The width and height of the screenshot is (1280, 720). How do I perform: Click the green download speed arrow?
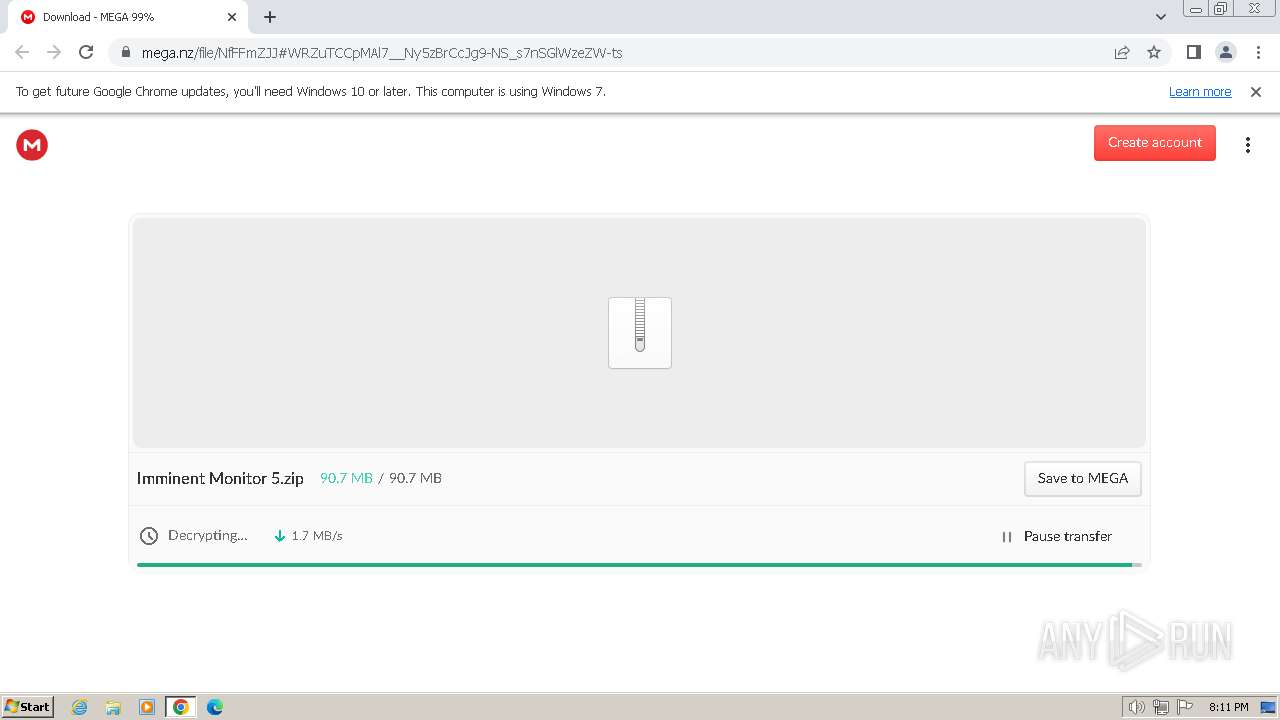[280, 536]
